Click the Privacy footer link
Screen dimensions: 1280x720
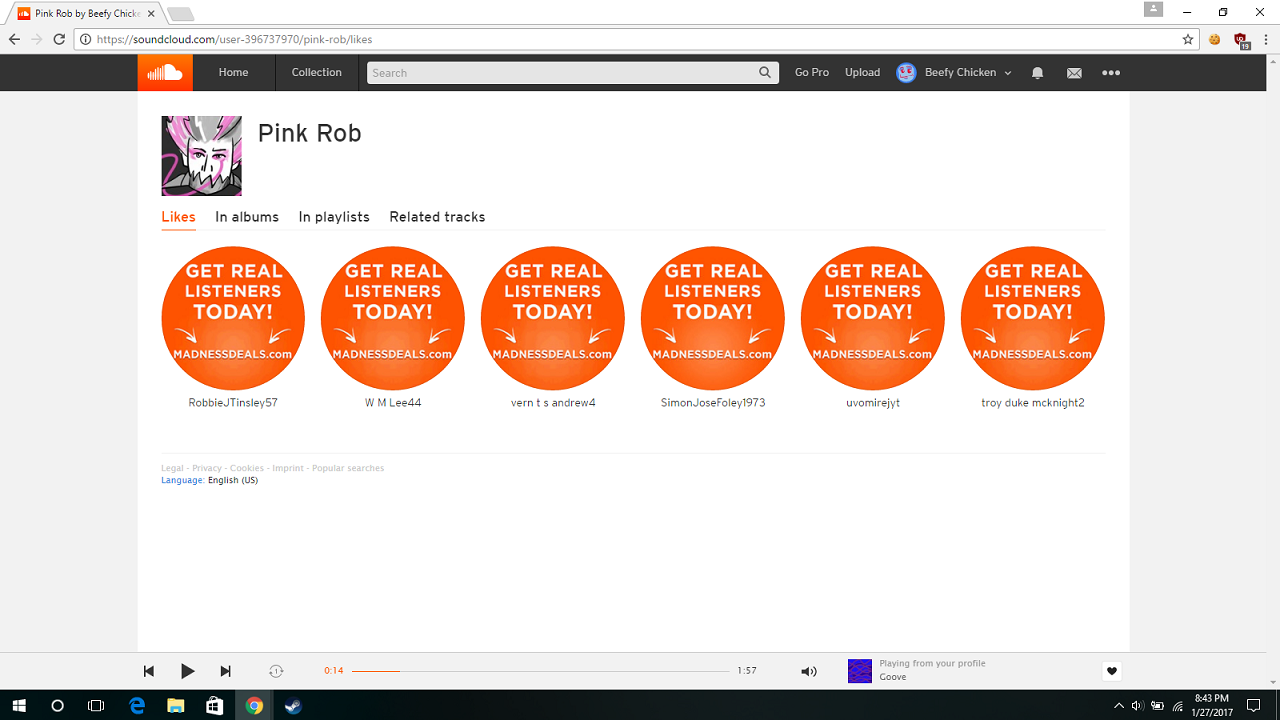point(207,468)
